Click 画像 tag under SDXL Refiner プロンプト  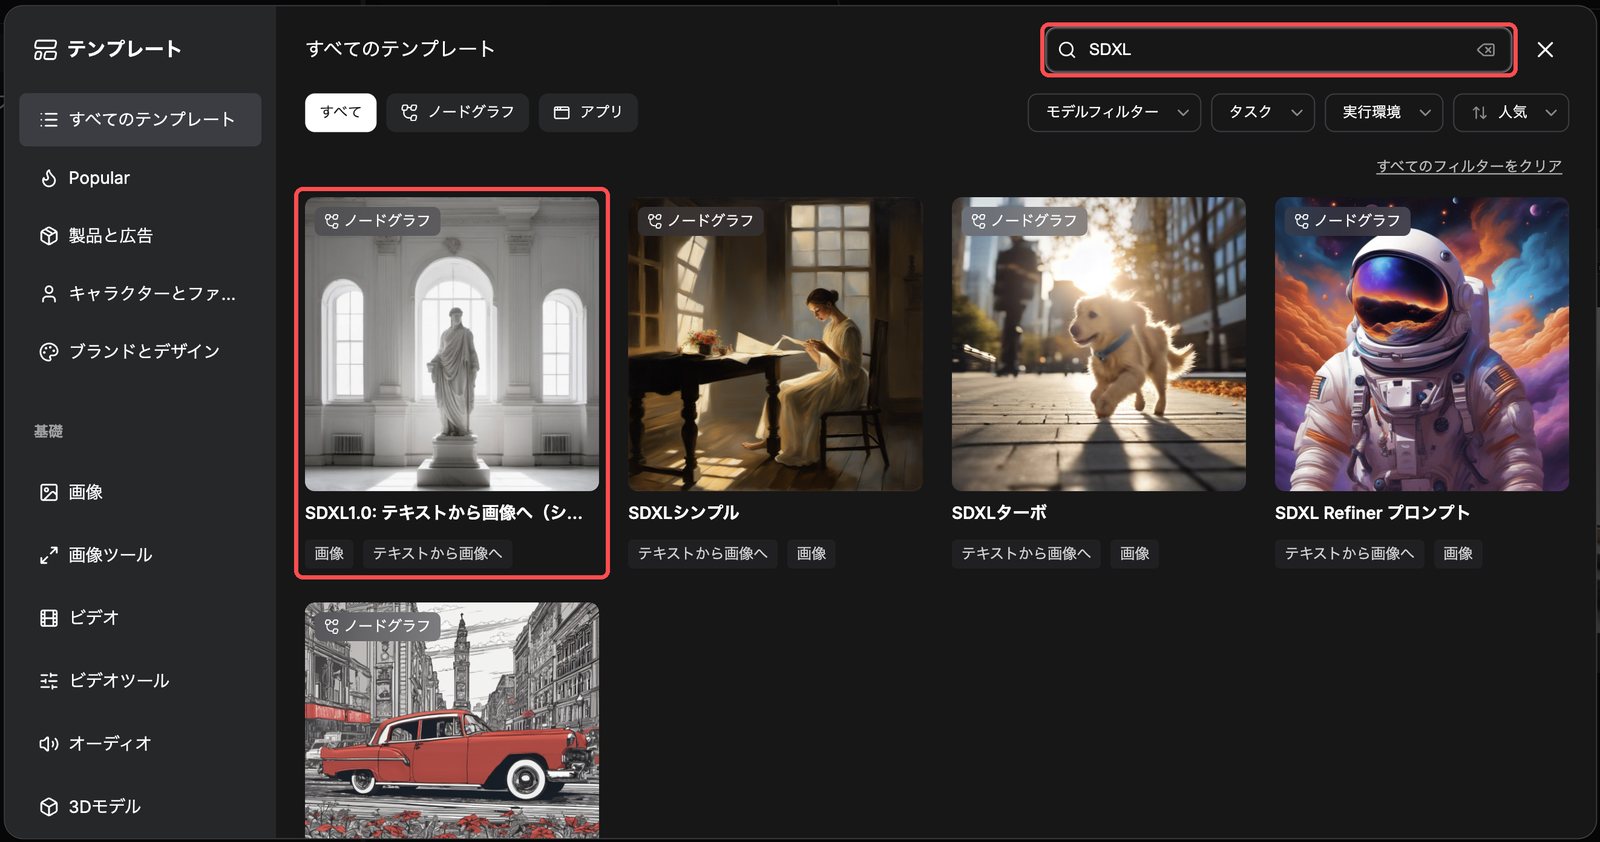(1458, 554)
